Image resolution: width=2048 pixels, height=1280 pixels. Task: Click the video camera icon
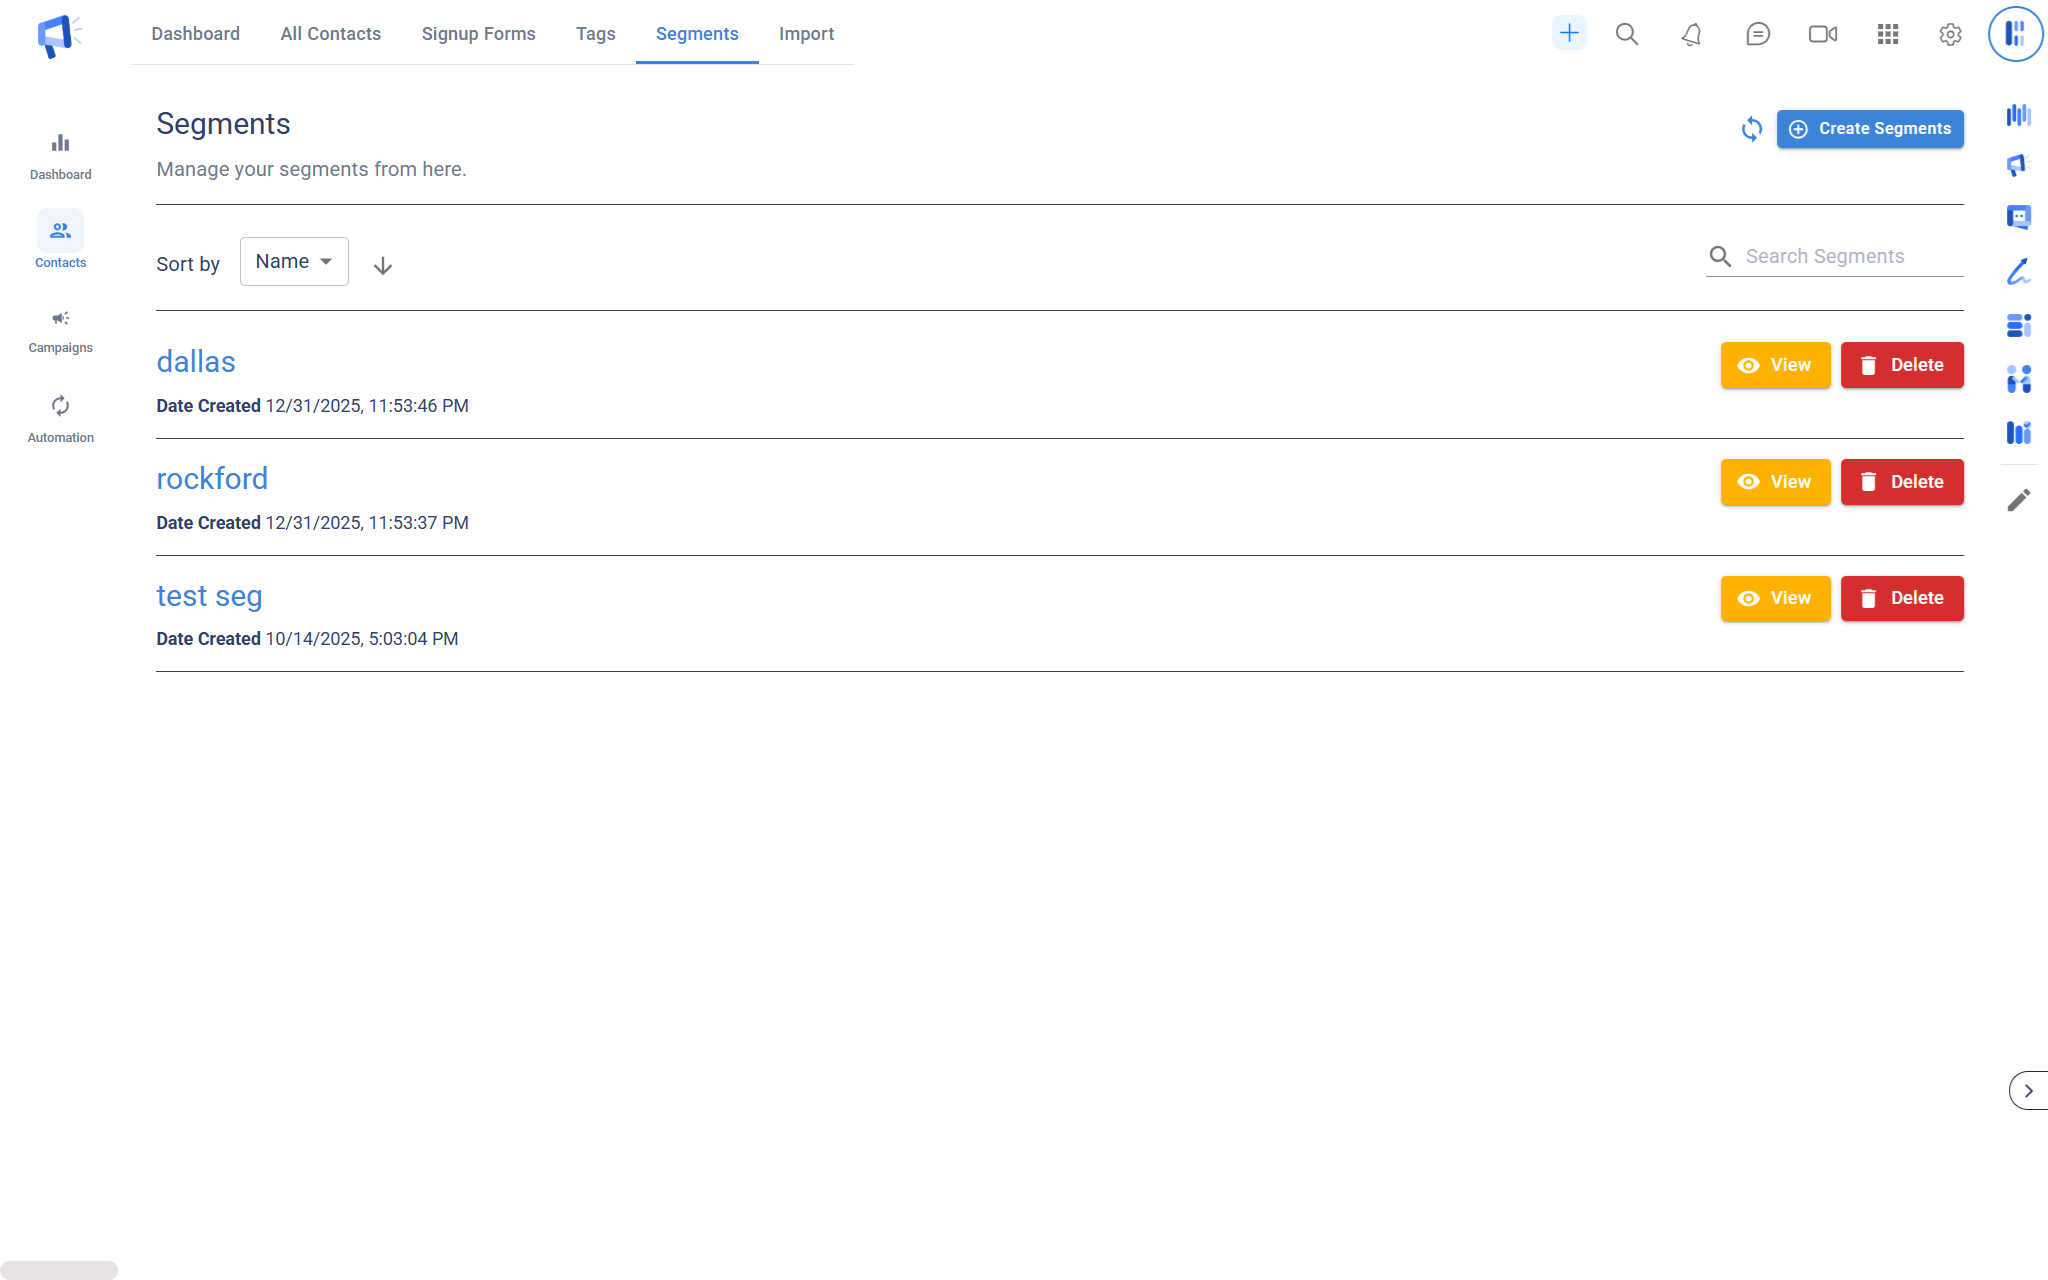1822,35
